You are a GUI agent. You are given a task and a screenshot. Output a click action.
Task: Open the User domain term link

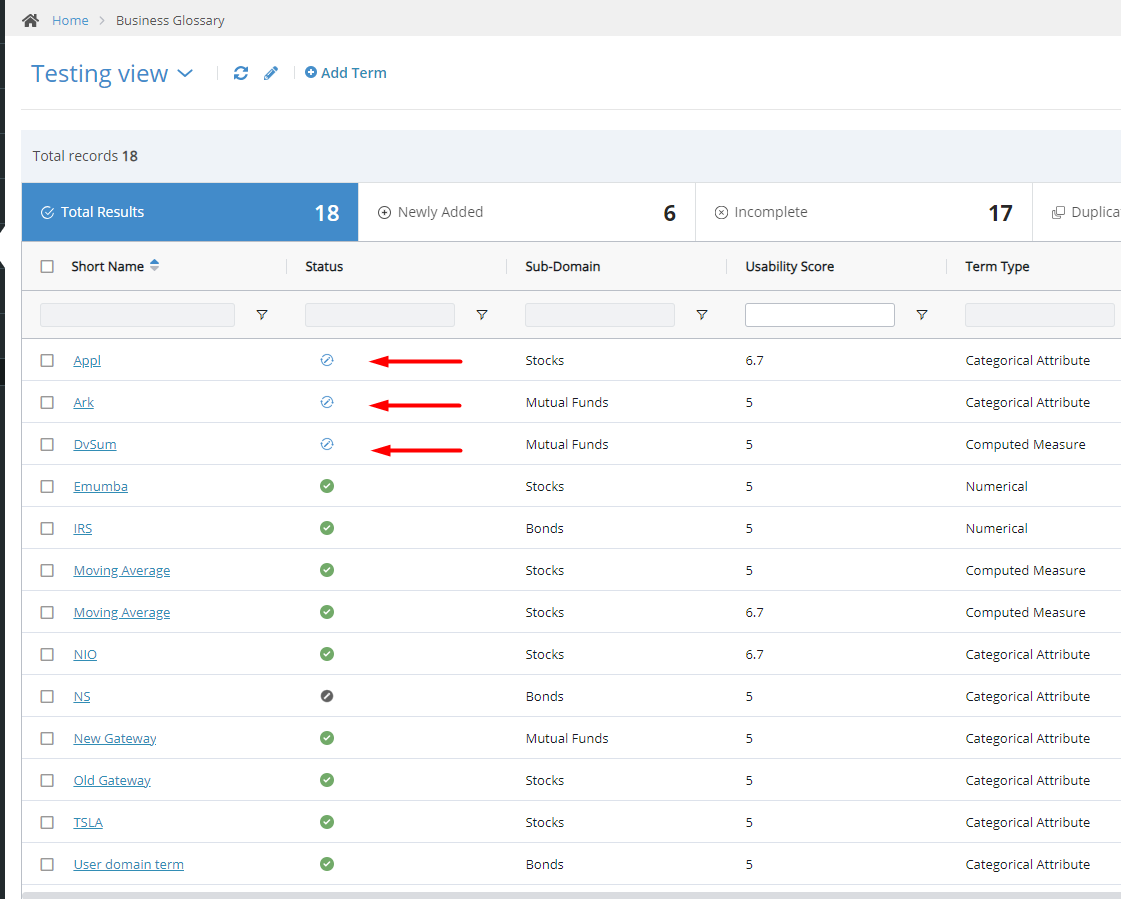click(129, 864)
